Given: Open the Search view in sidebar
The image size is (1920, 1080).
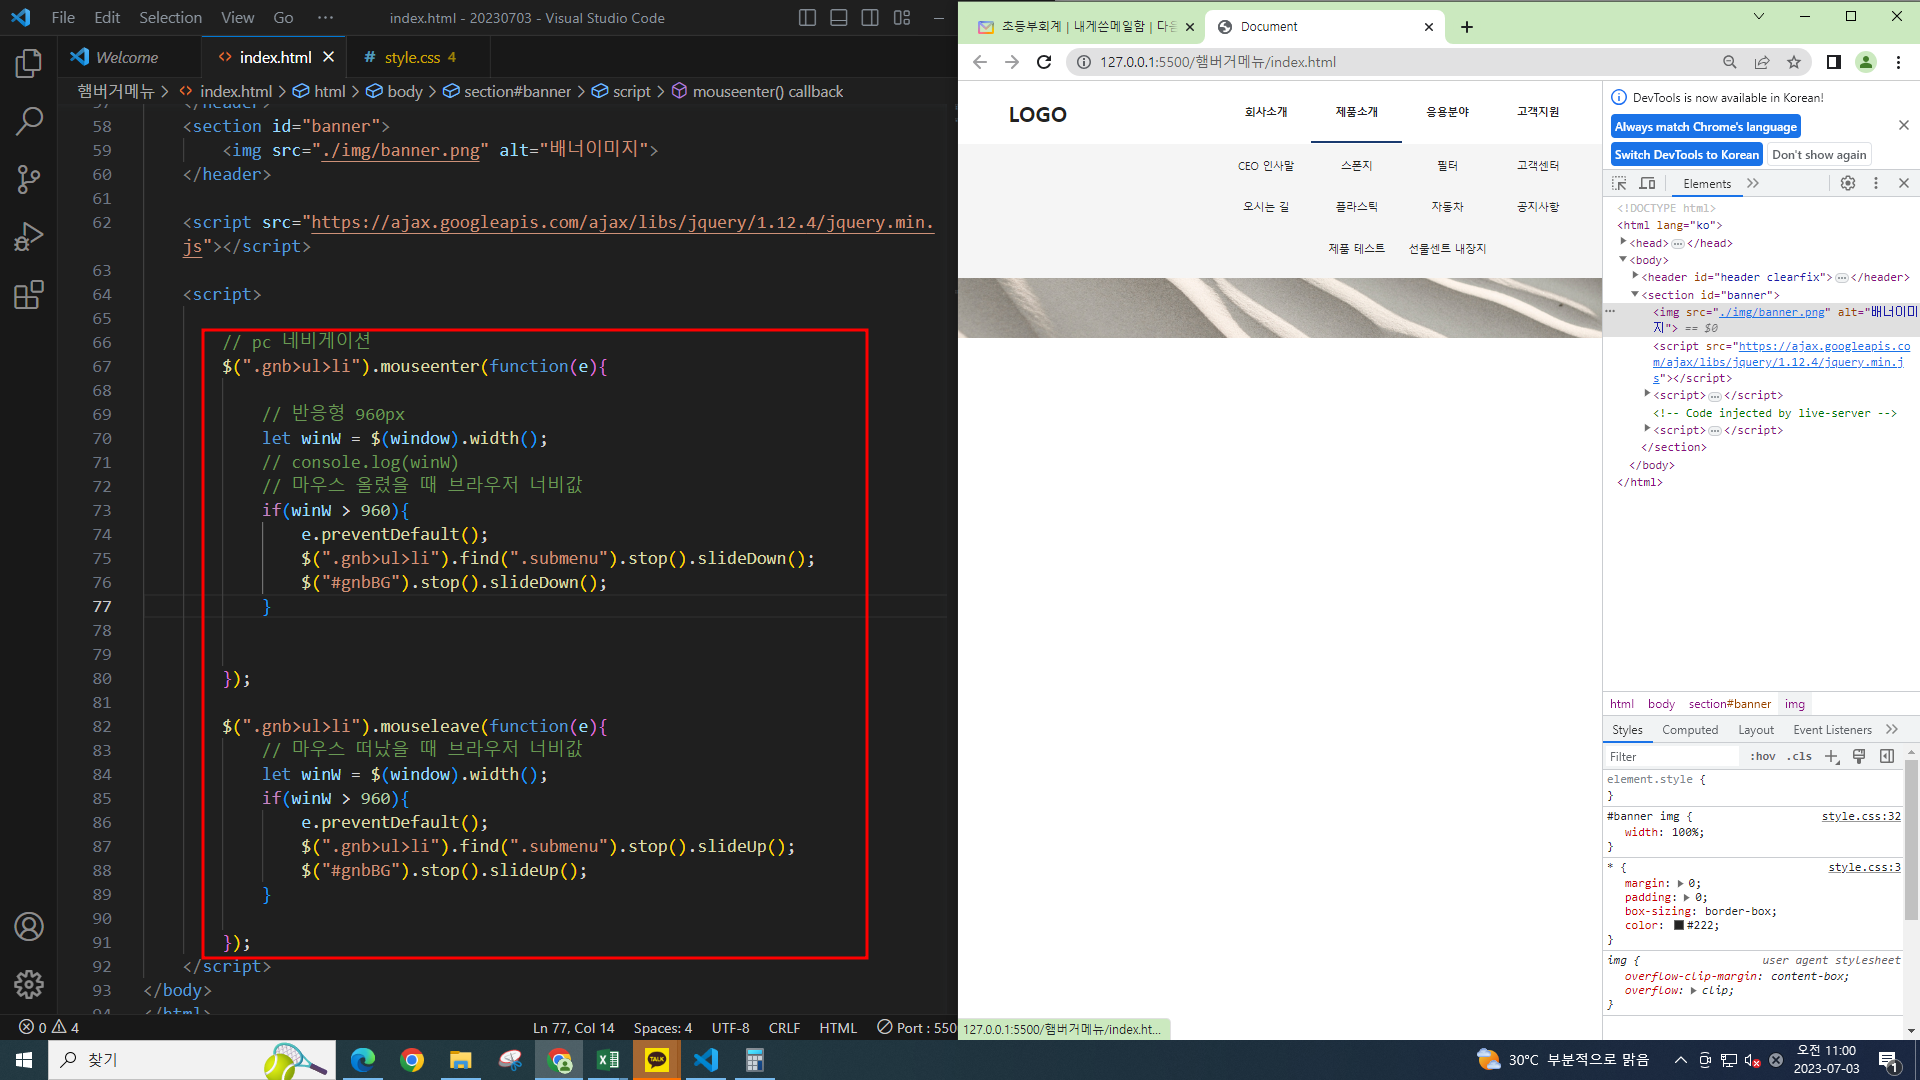Looking at the screenshot, I should [28, 122].
